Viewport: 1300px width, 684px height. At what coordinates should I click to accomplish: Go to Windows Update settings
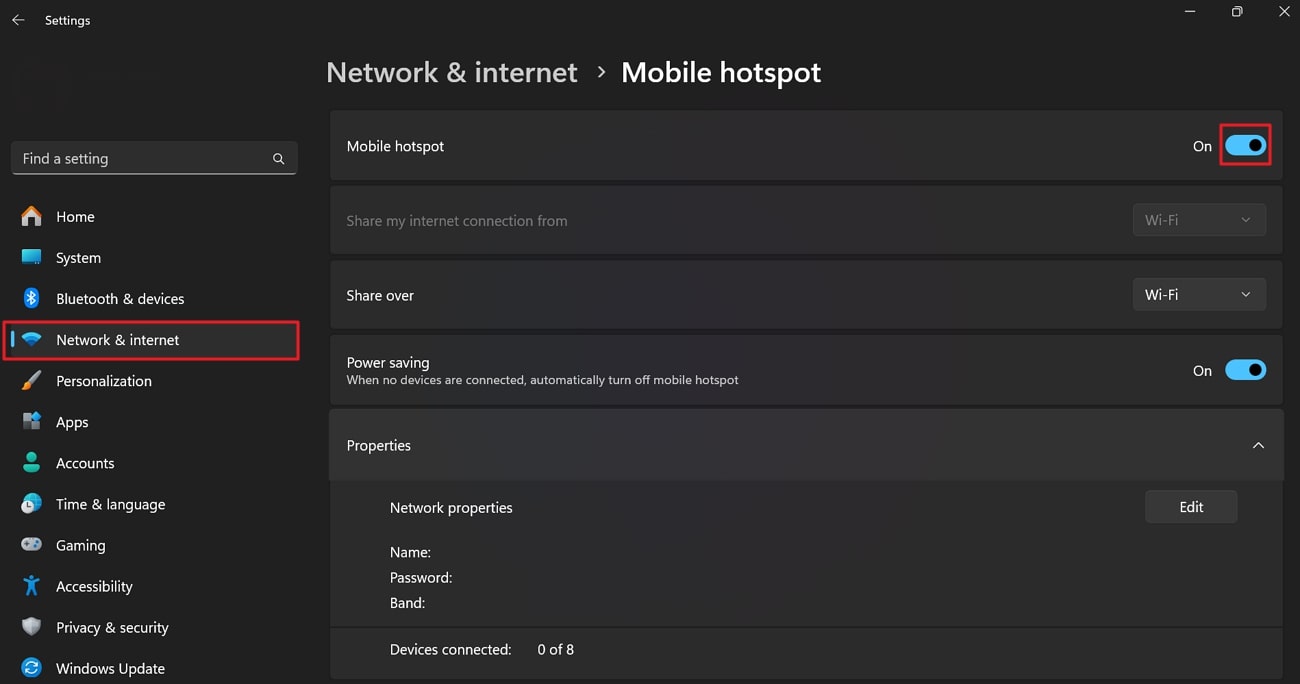[110, 667]
